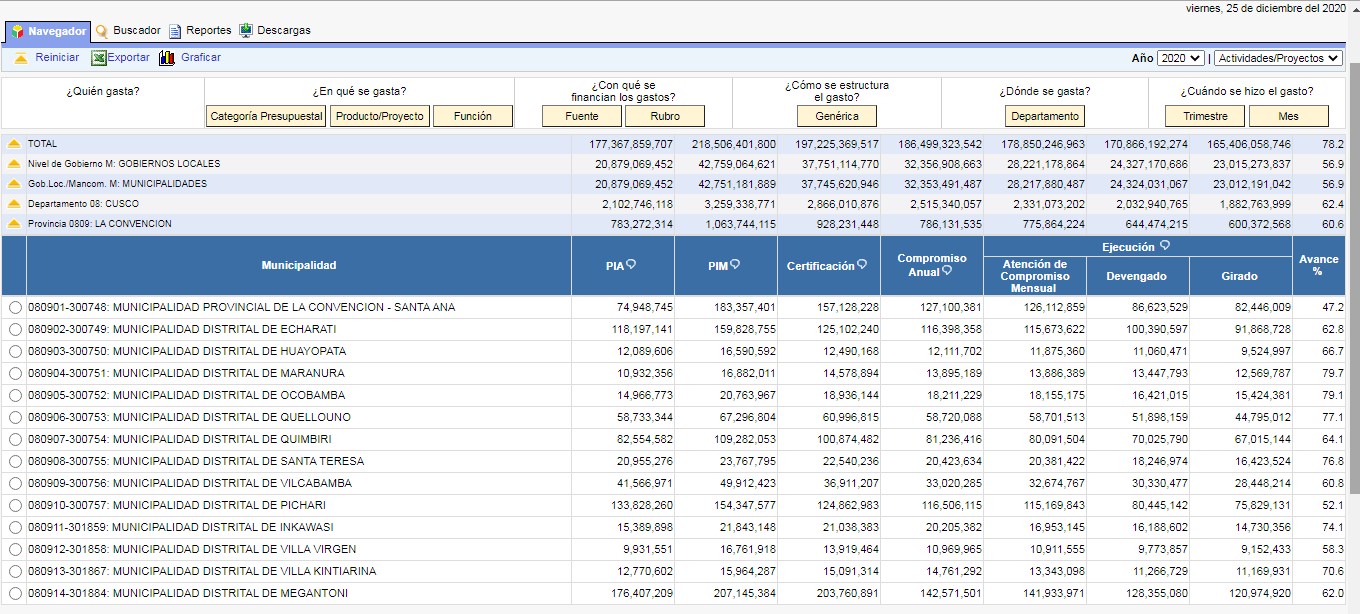Click the Departamento button

pos(1045,116)
